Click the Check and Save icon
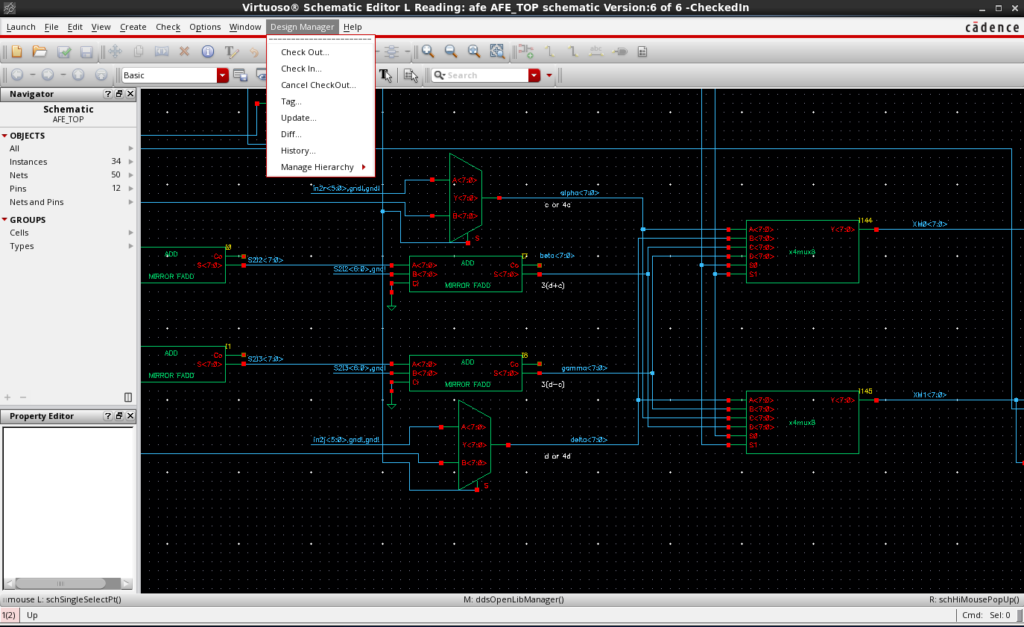This screenshot has width=1024, height=627. coord(63,52)
